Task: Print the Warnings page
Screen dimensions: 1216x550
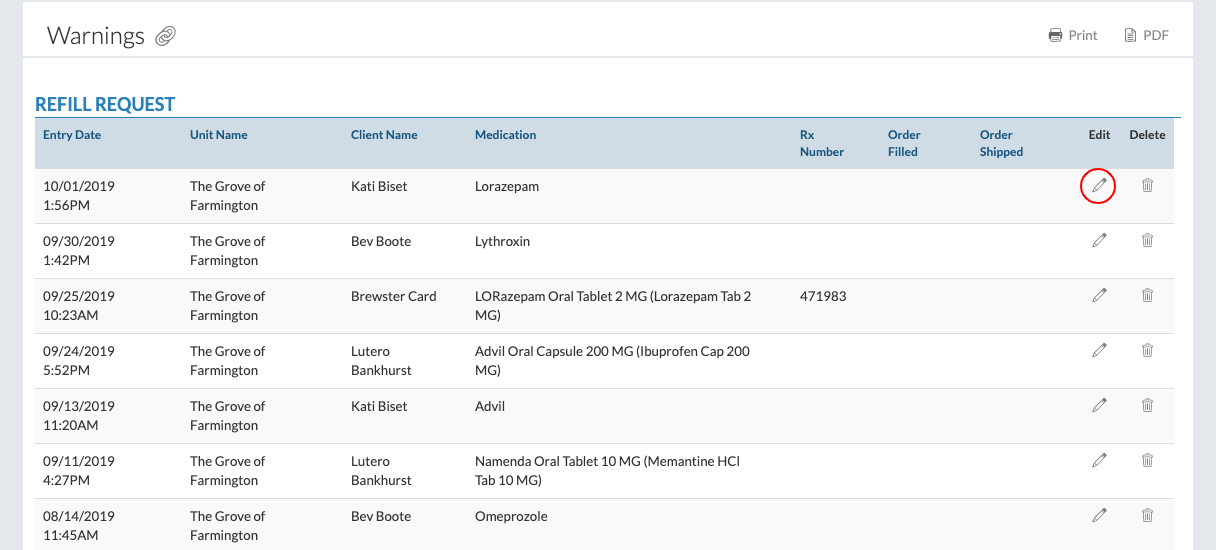Action: (x=1072, y=35)
